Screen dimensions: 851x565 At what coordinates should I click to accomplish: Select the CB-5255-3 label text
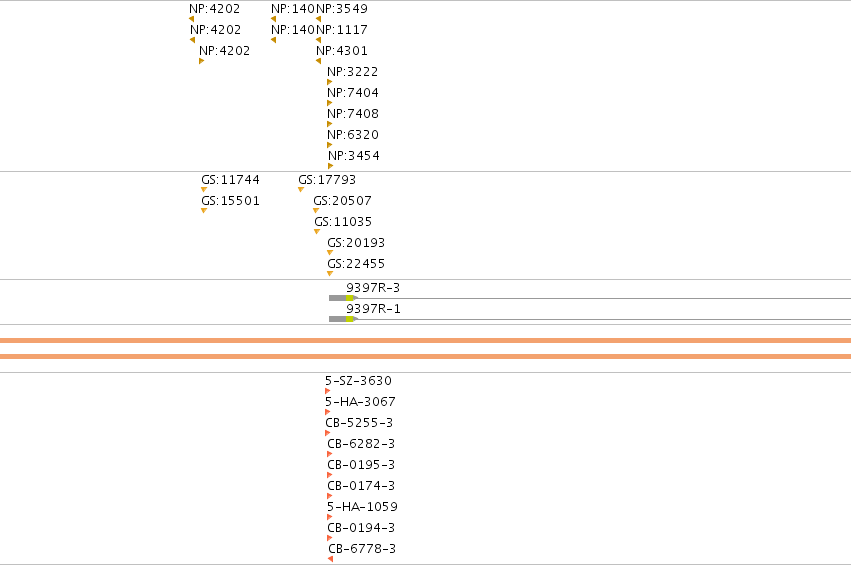click(x=359, y=423)
